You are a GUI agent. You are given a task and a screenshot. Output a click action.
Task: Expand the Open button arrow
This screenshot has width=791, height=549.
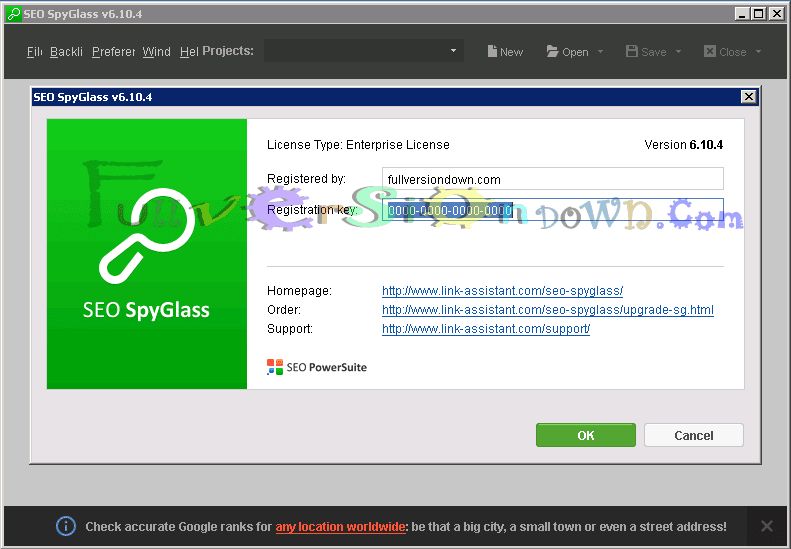600,51
